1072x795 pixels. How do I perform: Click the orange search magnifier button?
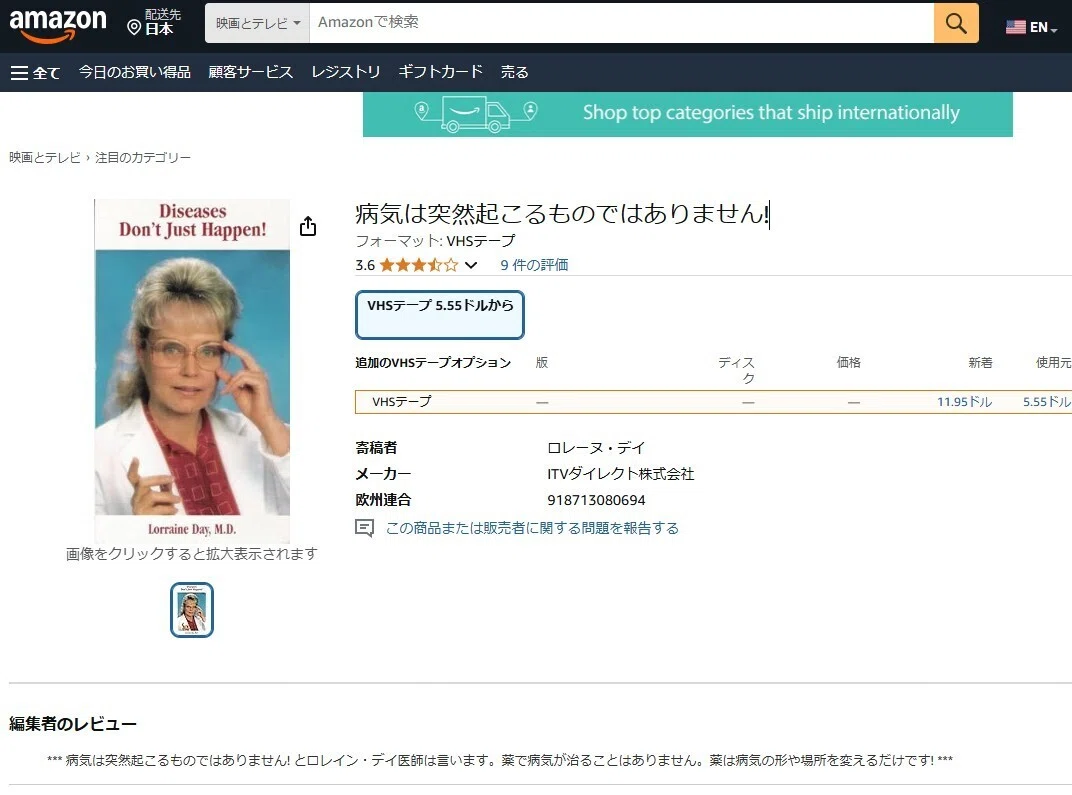point(956,23)
